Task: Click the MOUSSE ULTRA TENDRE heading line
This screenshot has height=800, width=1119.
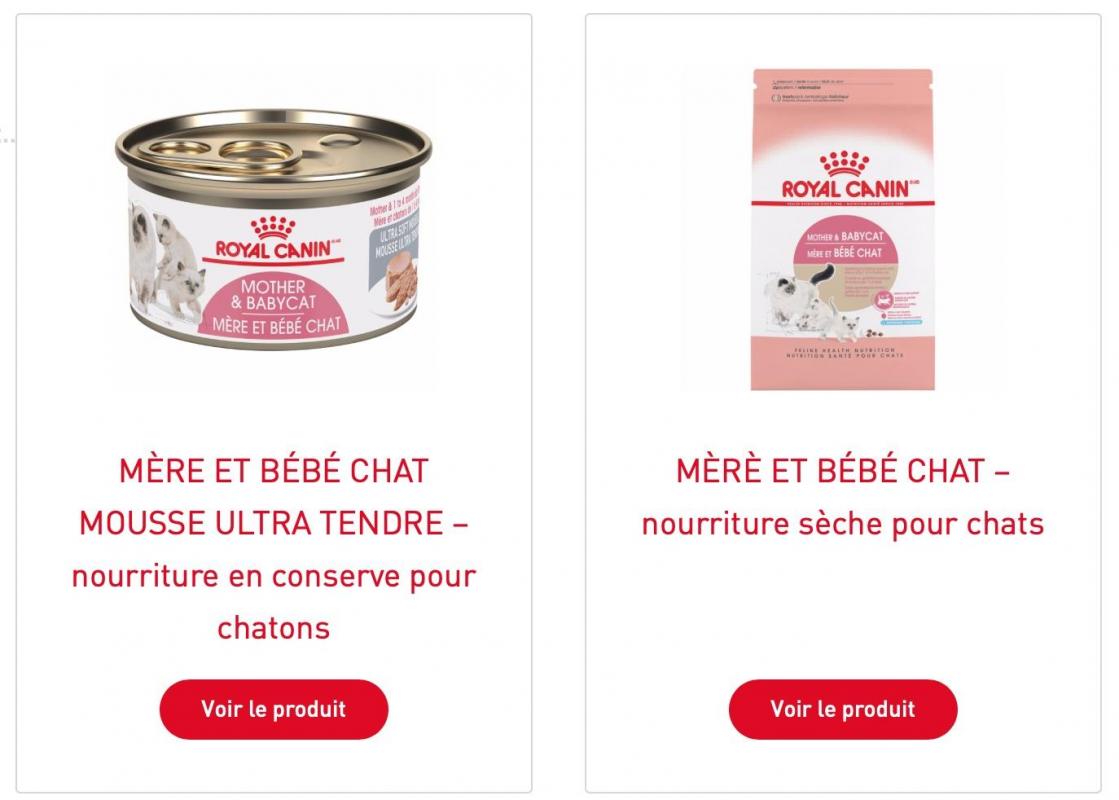Action: 273,524
